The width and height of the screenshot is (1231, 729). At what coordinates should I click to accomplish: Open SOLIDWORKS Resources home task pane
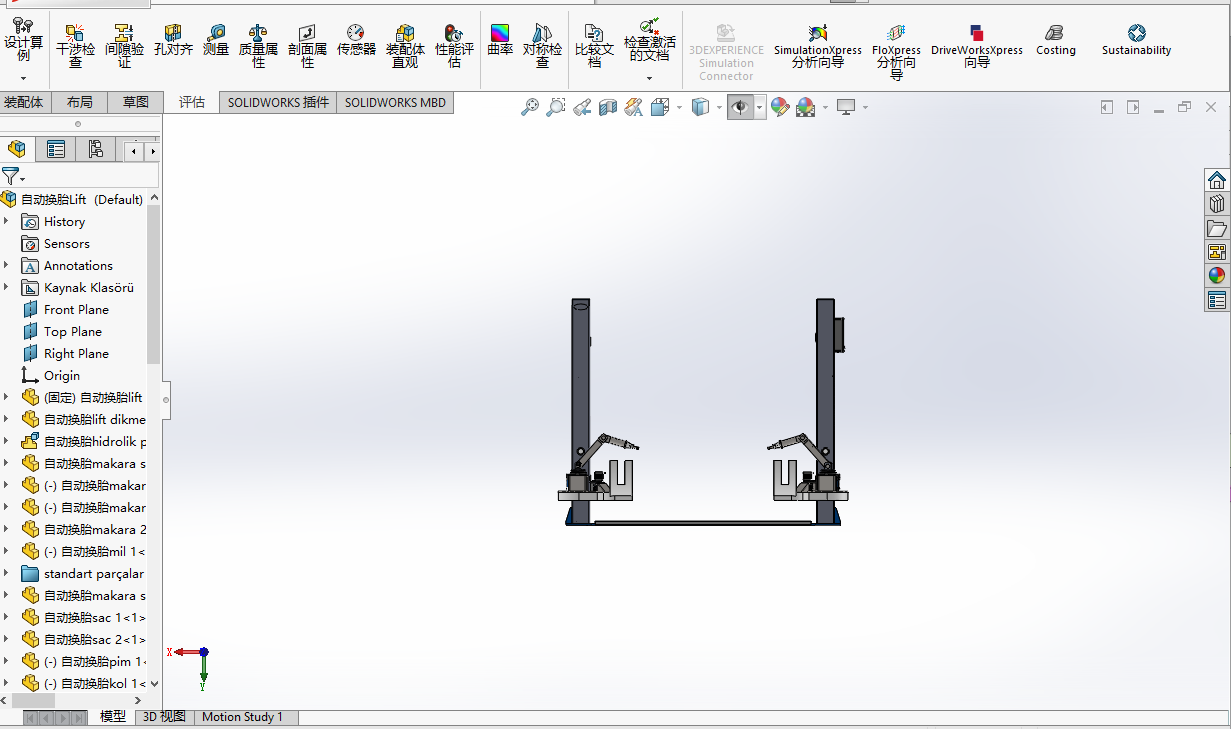click(1216, 180)
